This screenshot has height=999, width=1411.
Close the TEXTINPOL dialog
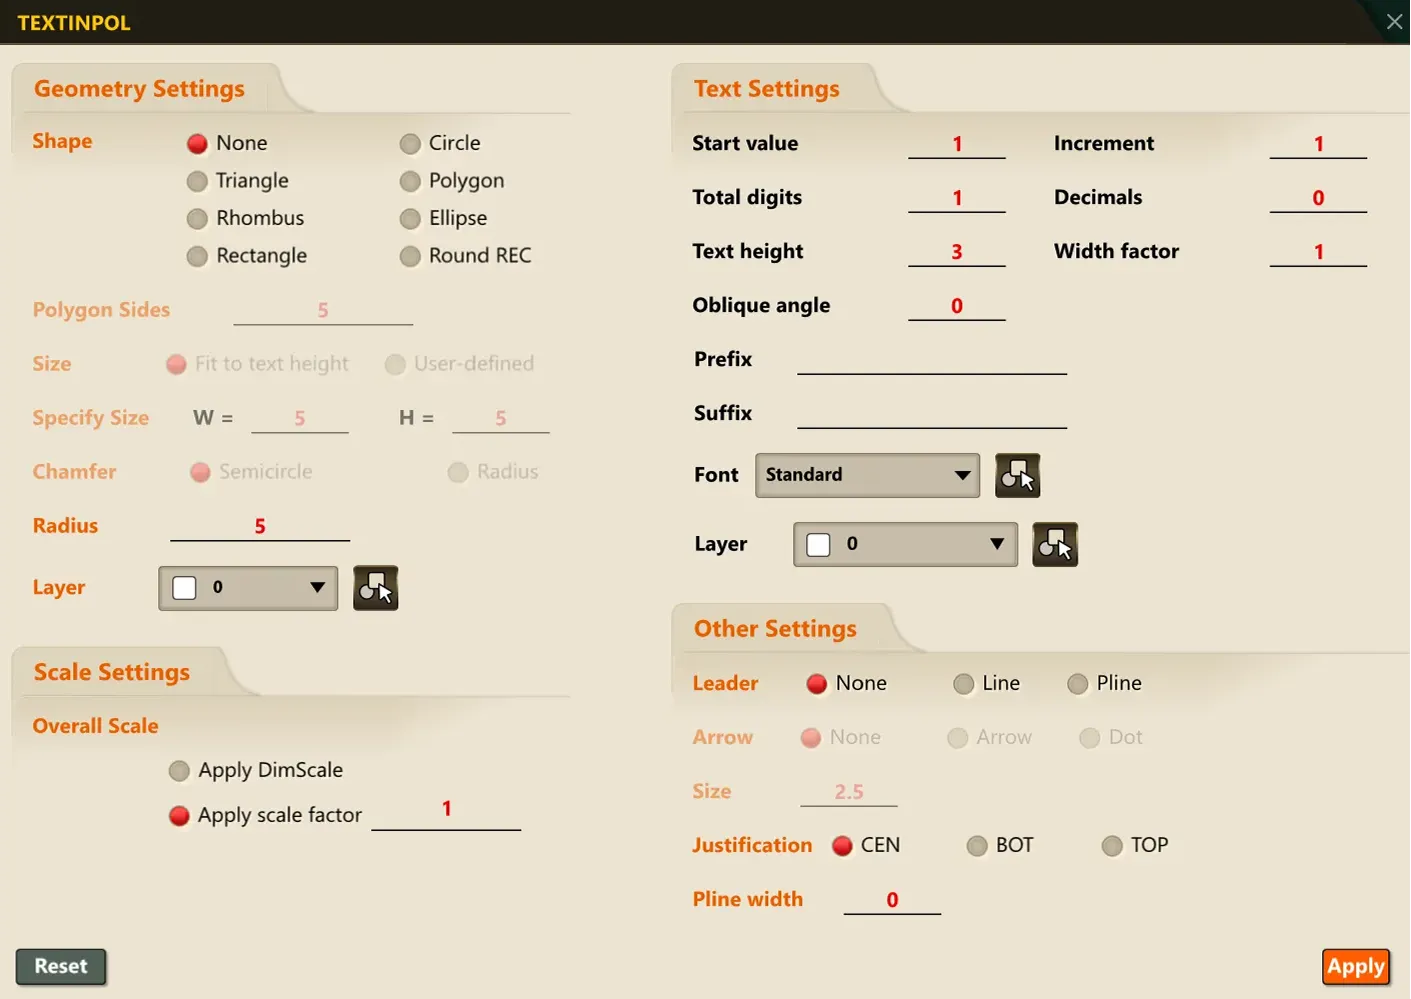[1394, 21]
